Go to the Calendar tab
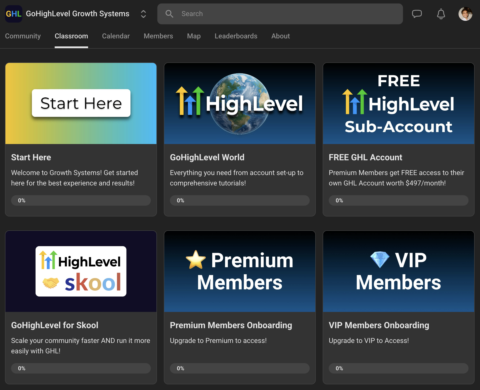The height and width of the screenshot is (390, 480). click(x=116, y=36)
